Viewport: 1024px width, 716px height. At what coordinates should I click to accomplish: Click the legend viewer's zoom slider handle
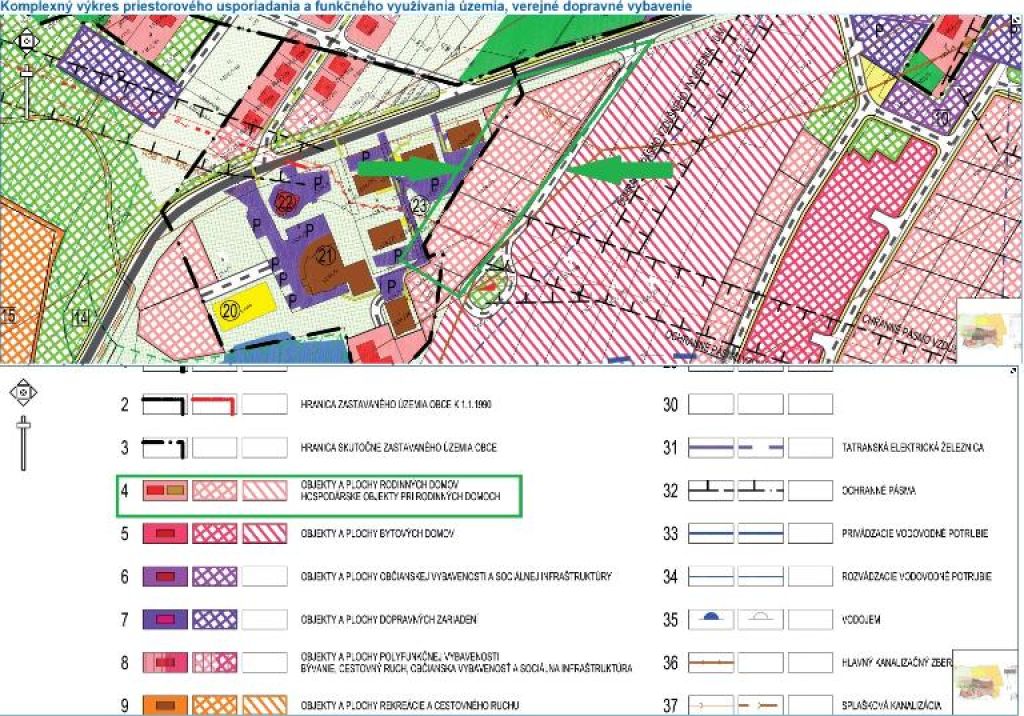click(x=23, y=428)
